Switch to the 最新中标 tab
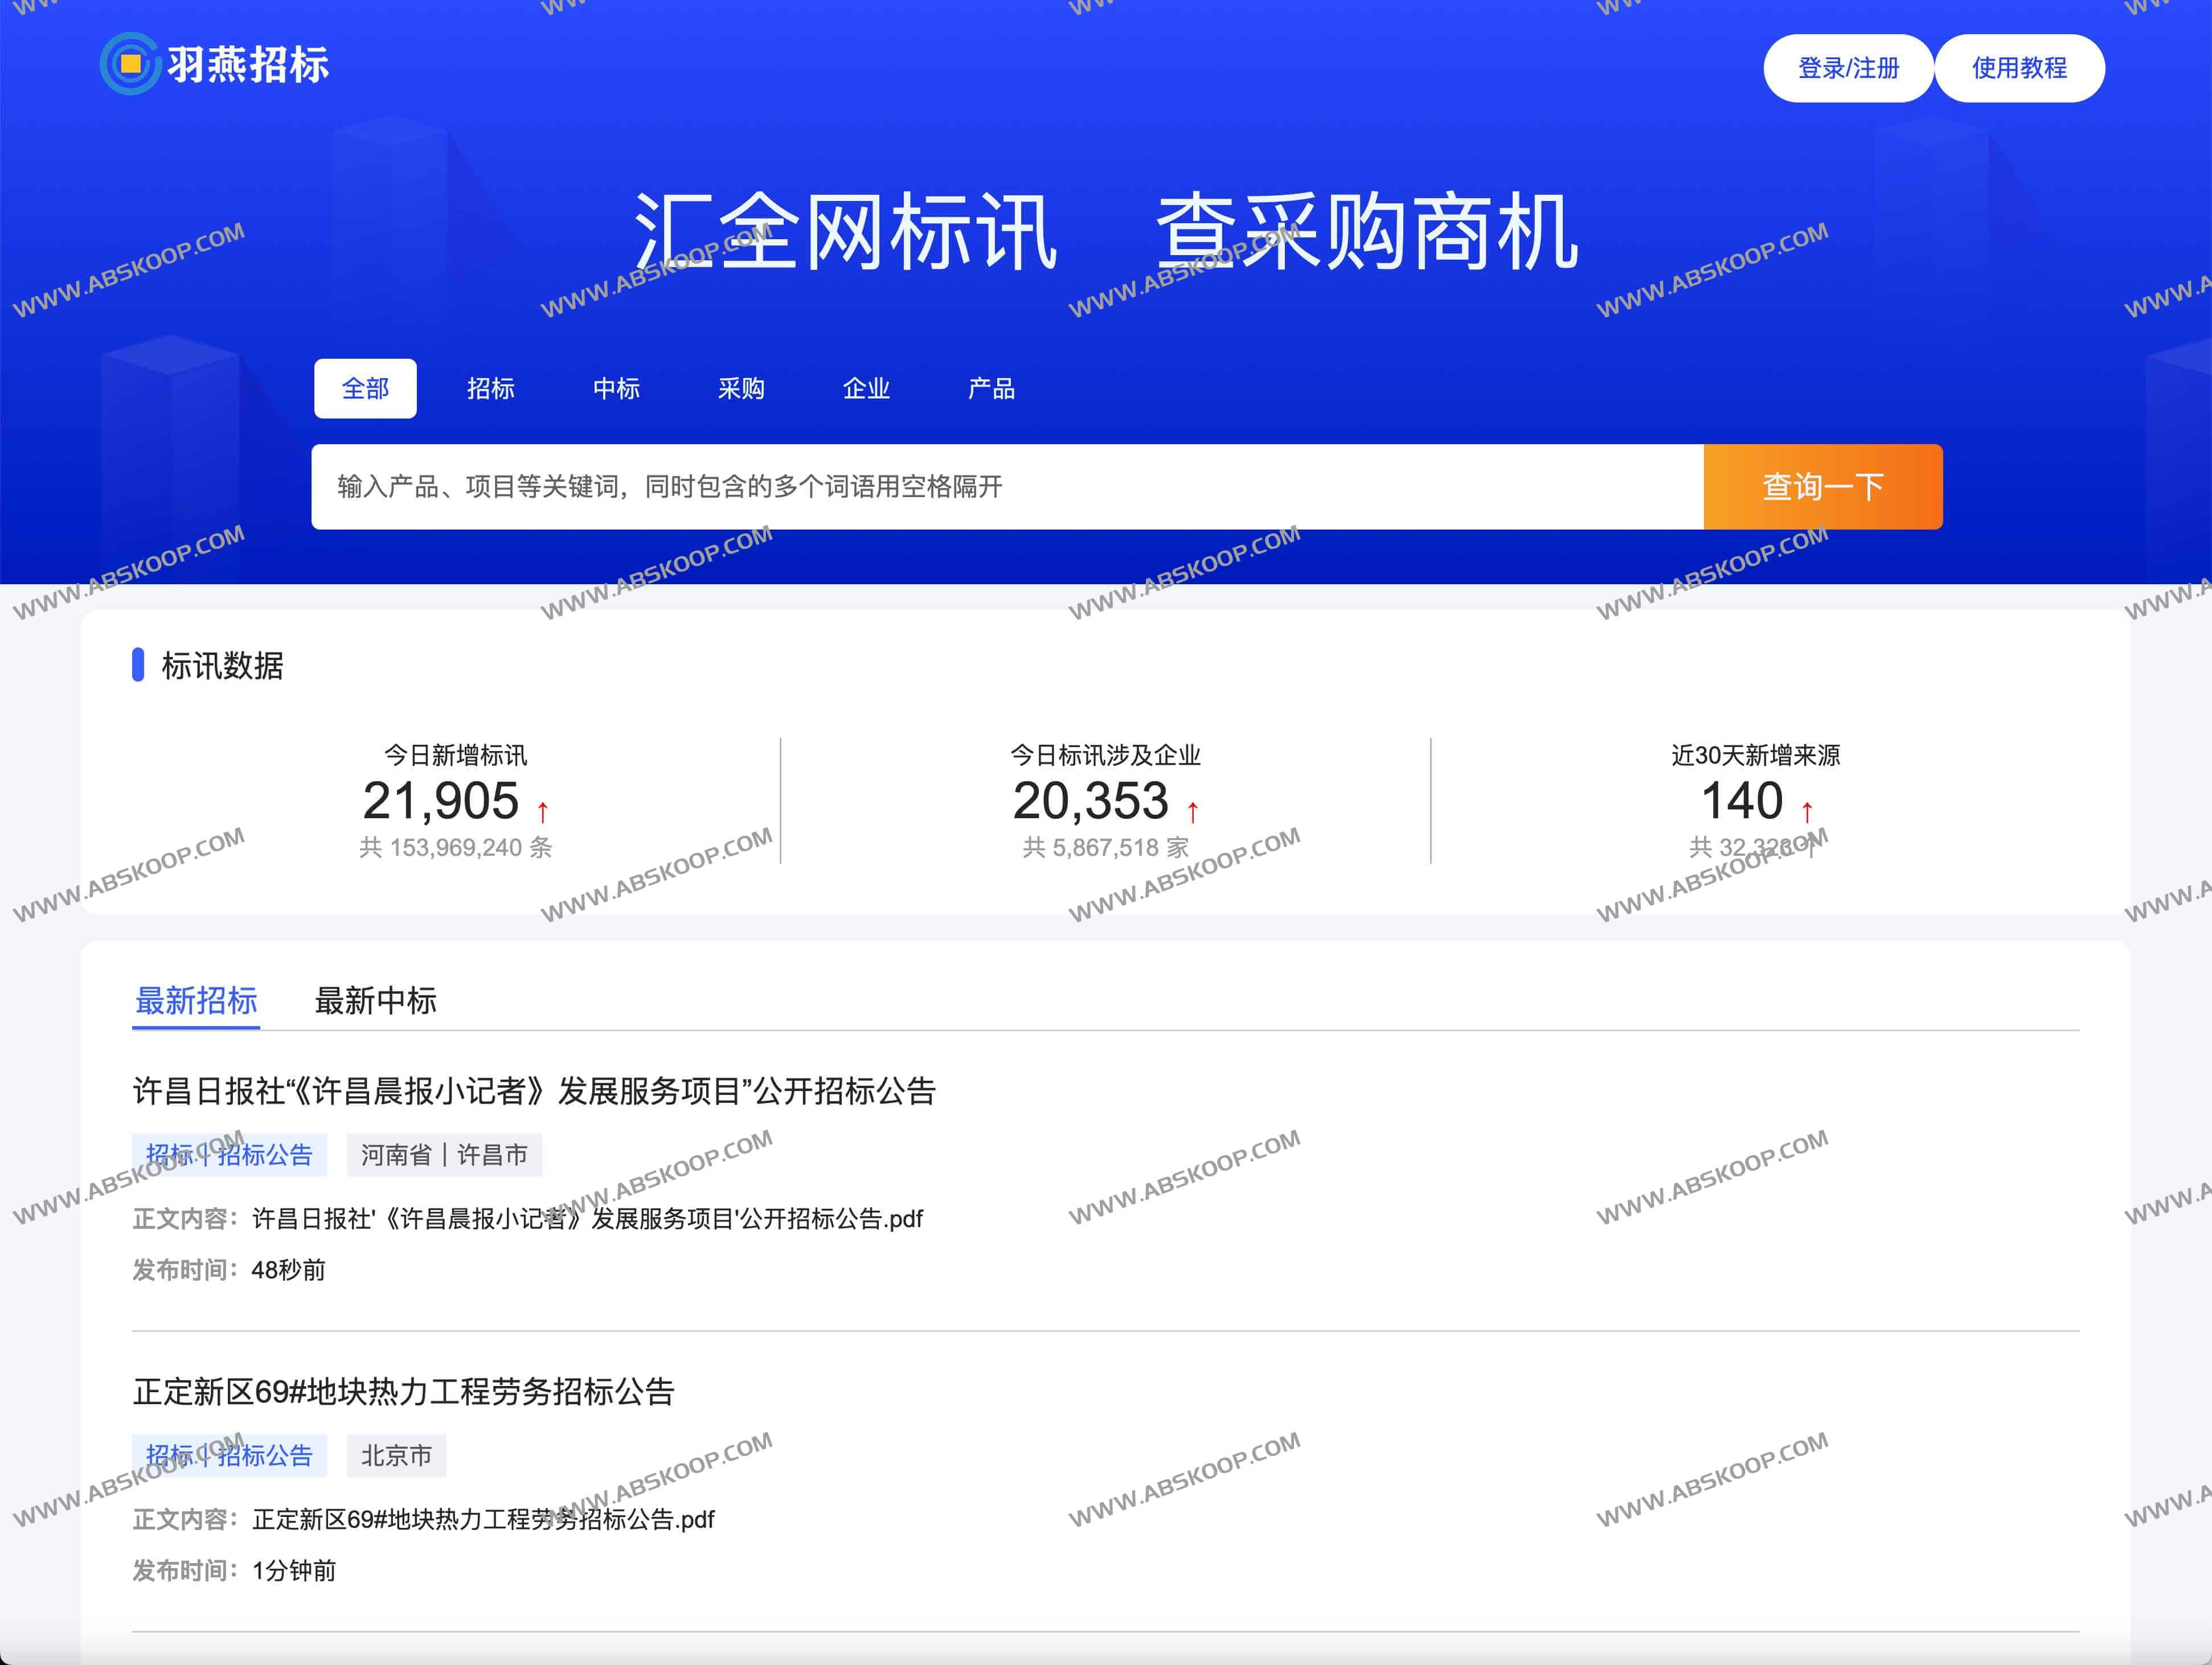2212x1665 pixels. tap(375, 1000)
